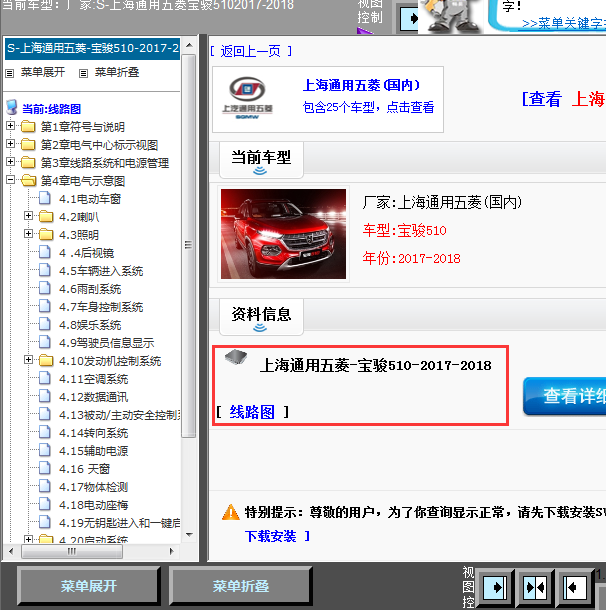Click the 4.17物体检测 document icon
606x610 pixels.
[x=45, y=486]
